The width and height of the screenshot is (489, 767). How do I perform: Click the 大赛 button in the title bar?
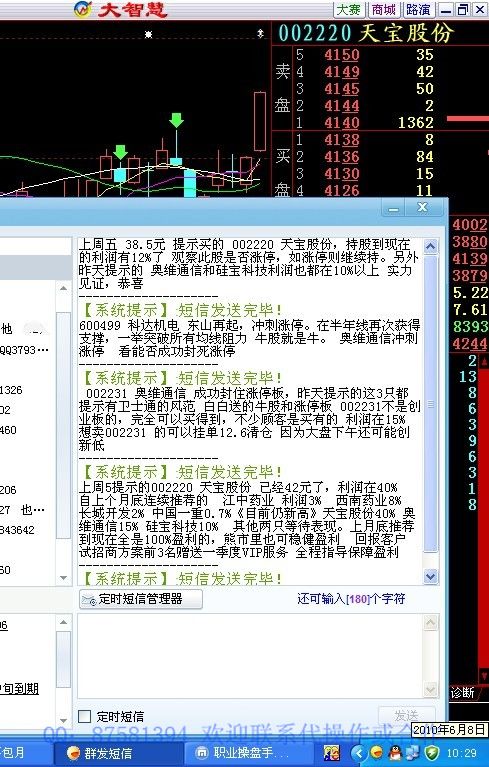pyautogui.click(x=349, y=9)
